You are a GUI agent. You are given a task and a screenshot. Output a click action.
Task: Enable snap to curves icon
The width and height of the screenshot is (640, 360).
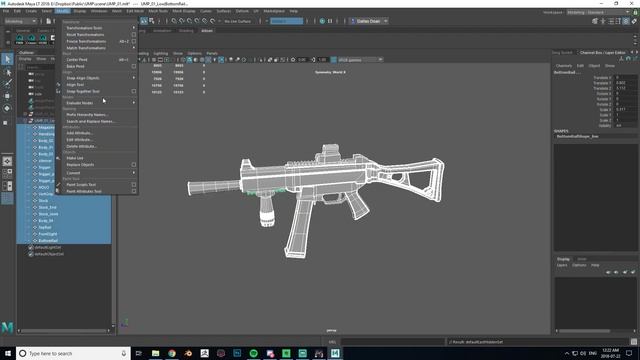[182, 21]
